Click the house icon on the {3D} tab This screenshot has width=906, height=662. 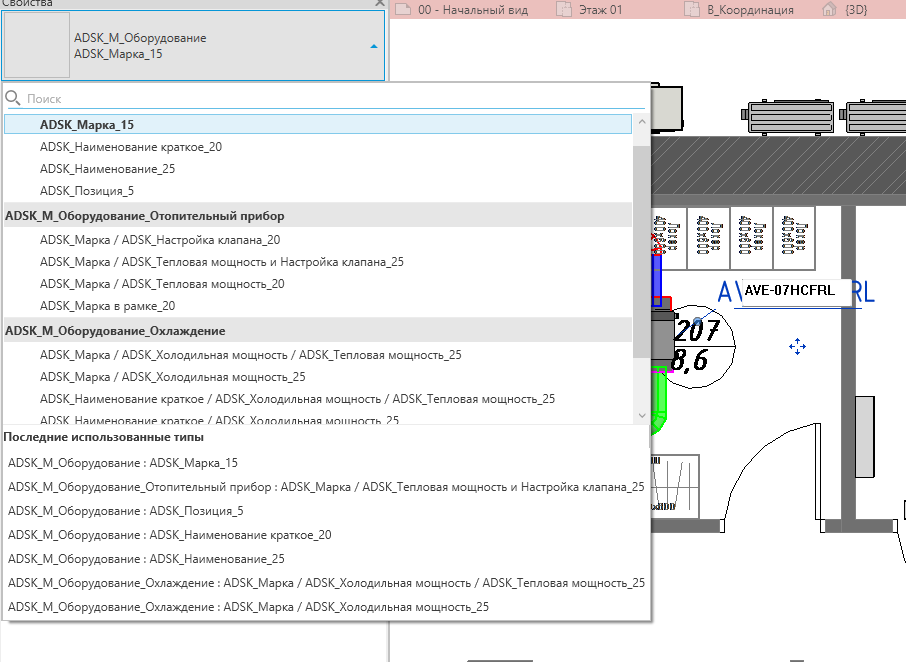[828, 10]
